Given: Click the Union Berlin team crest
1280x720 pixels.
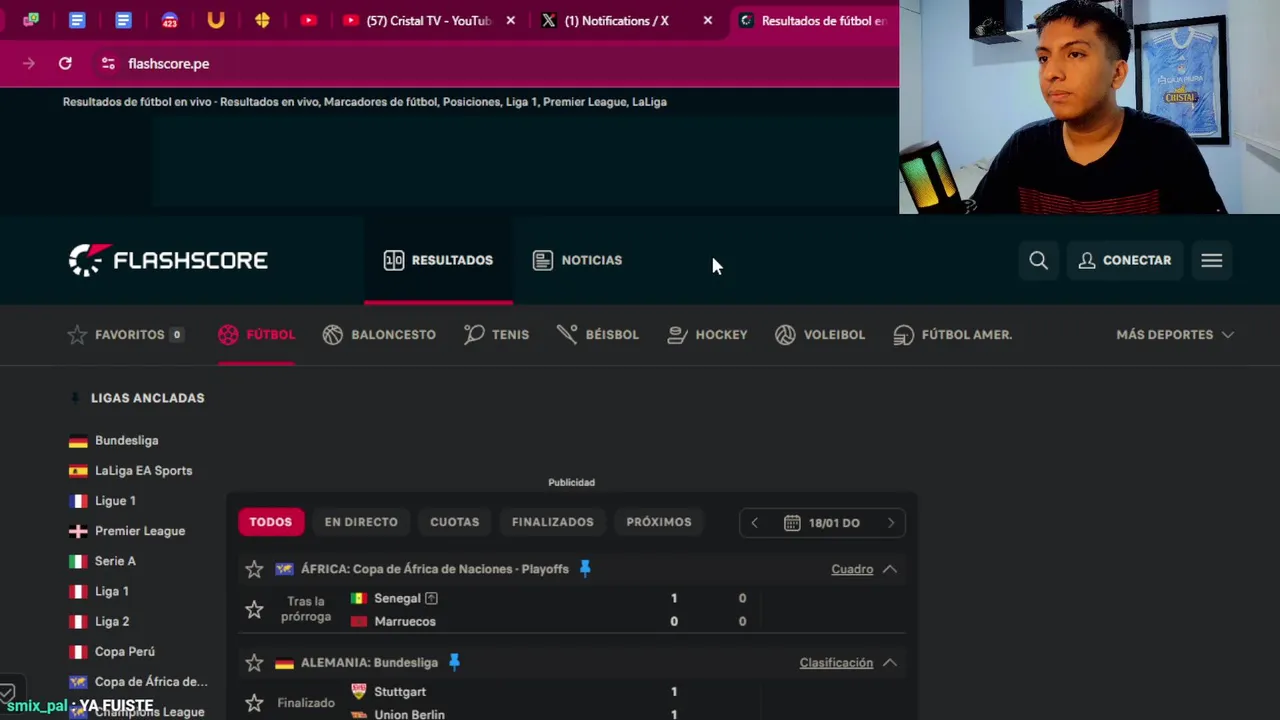Looking at the screenshot, I should (359, 714).
